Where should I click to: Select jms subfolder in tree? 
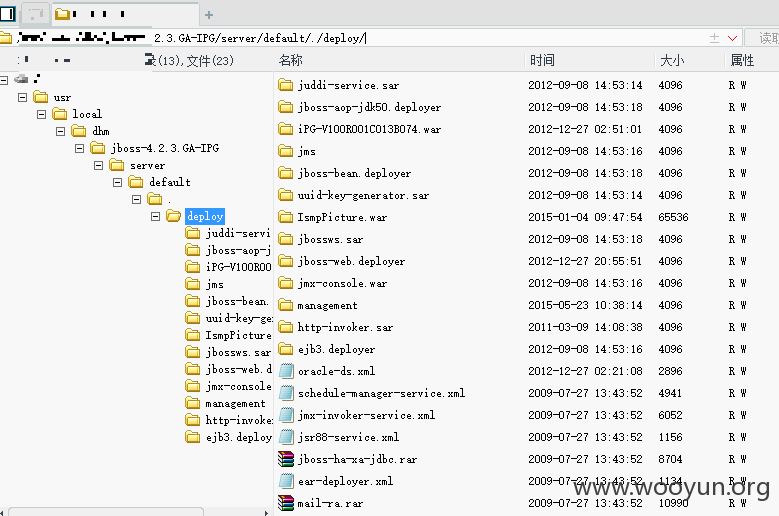[215, 284]
